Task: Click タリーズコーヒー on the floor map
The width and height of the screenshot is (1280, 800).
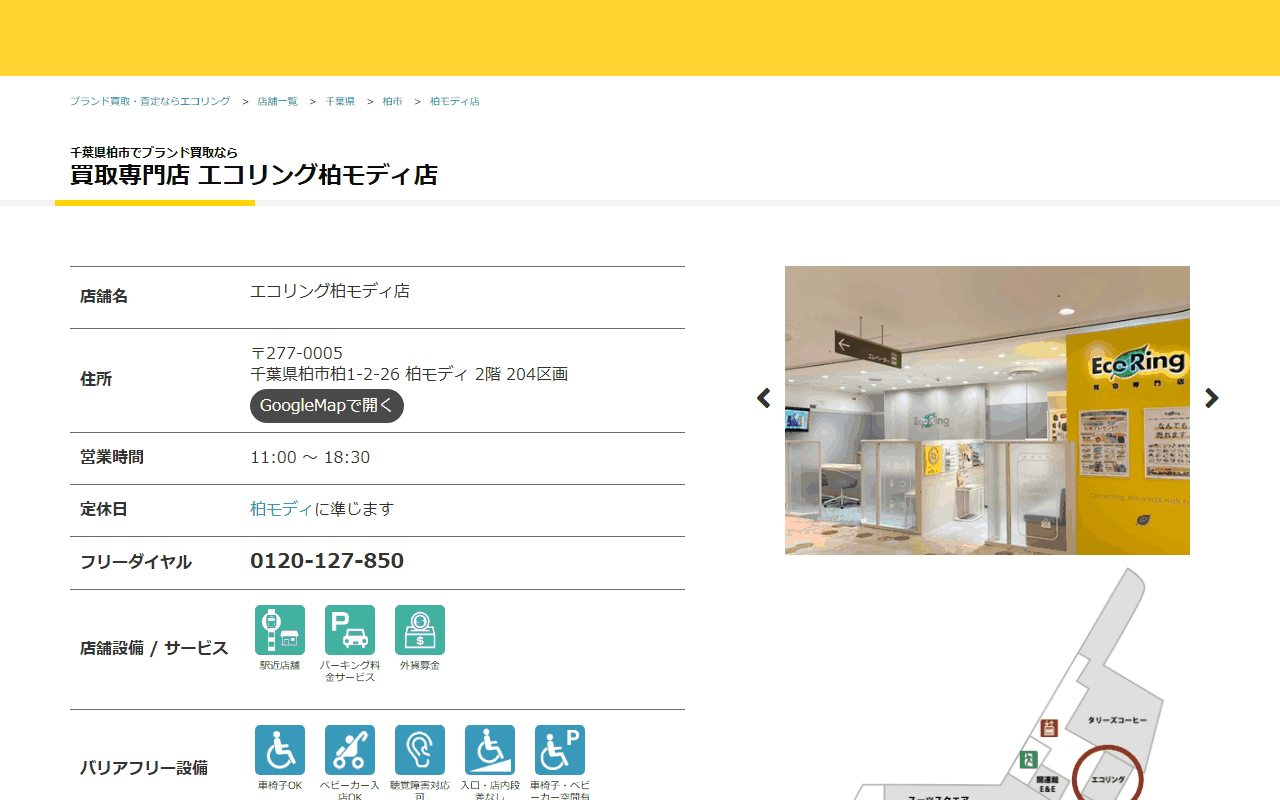Action: tap(1117, 720)
